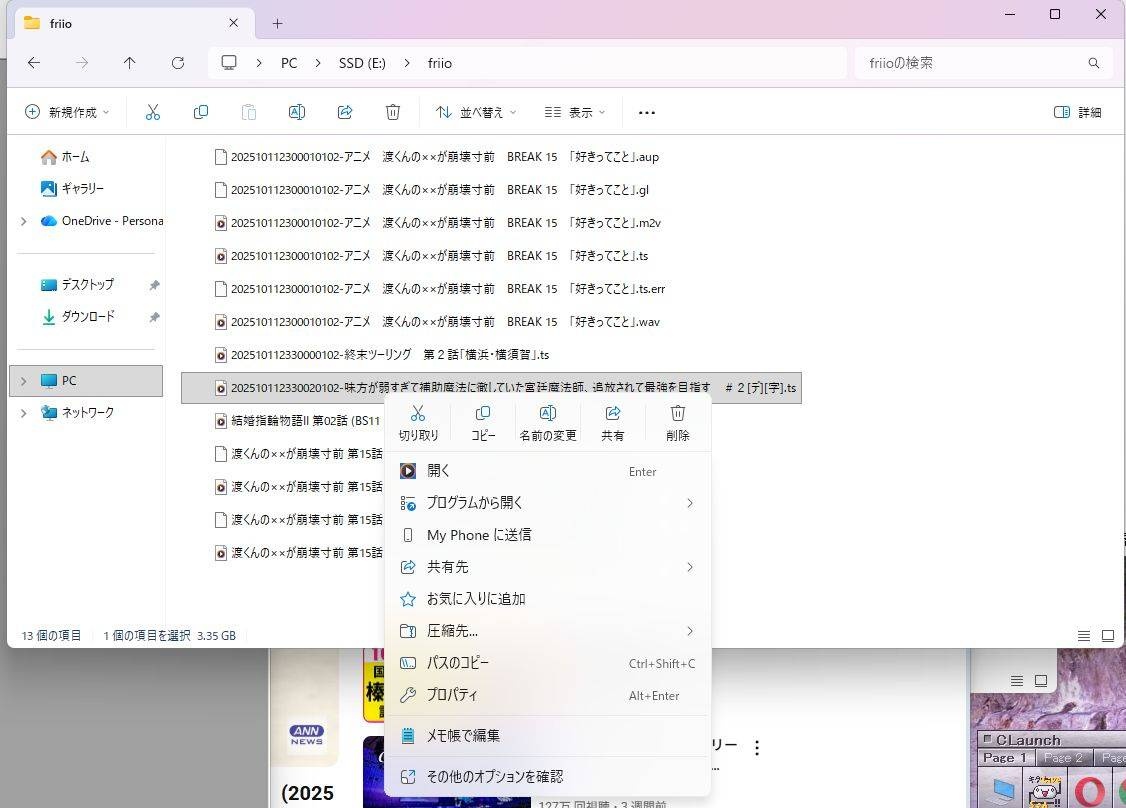Select パスのコピー in the context menu
The width and height of the screenshot is (1126, 808).
coord(458,663)
